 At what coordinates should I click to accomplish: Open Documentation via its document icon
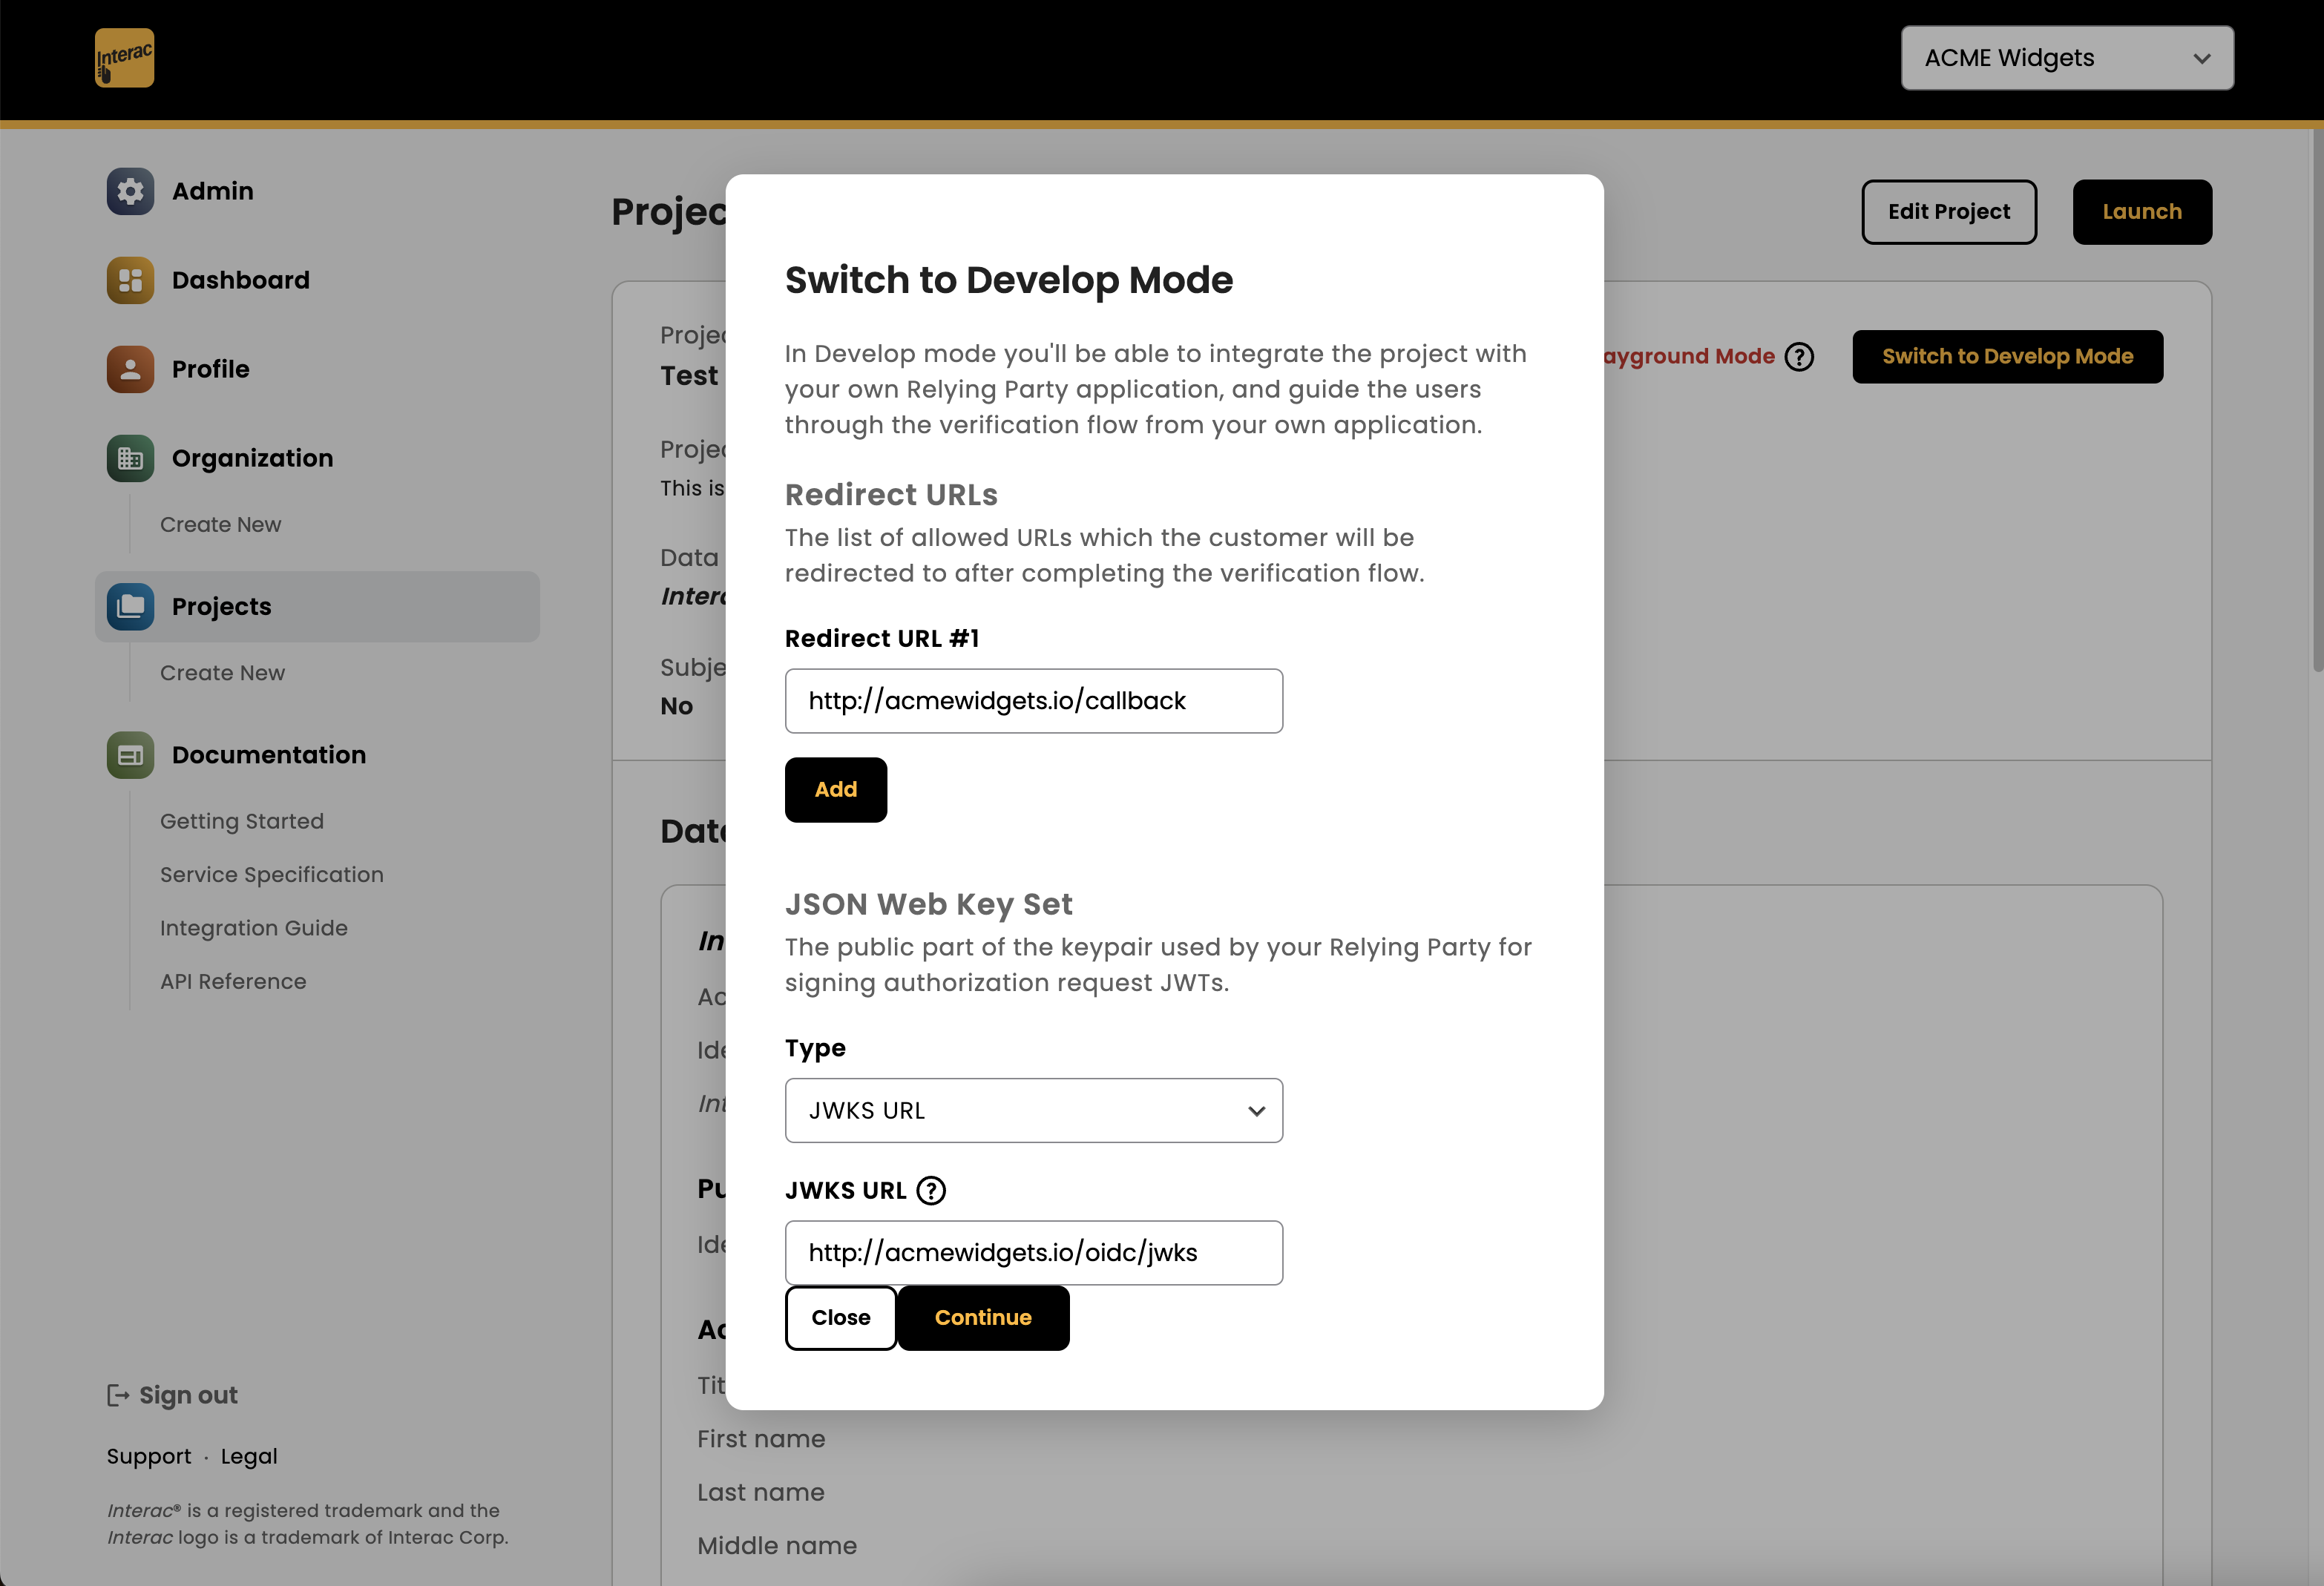129,755
